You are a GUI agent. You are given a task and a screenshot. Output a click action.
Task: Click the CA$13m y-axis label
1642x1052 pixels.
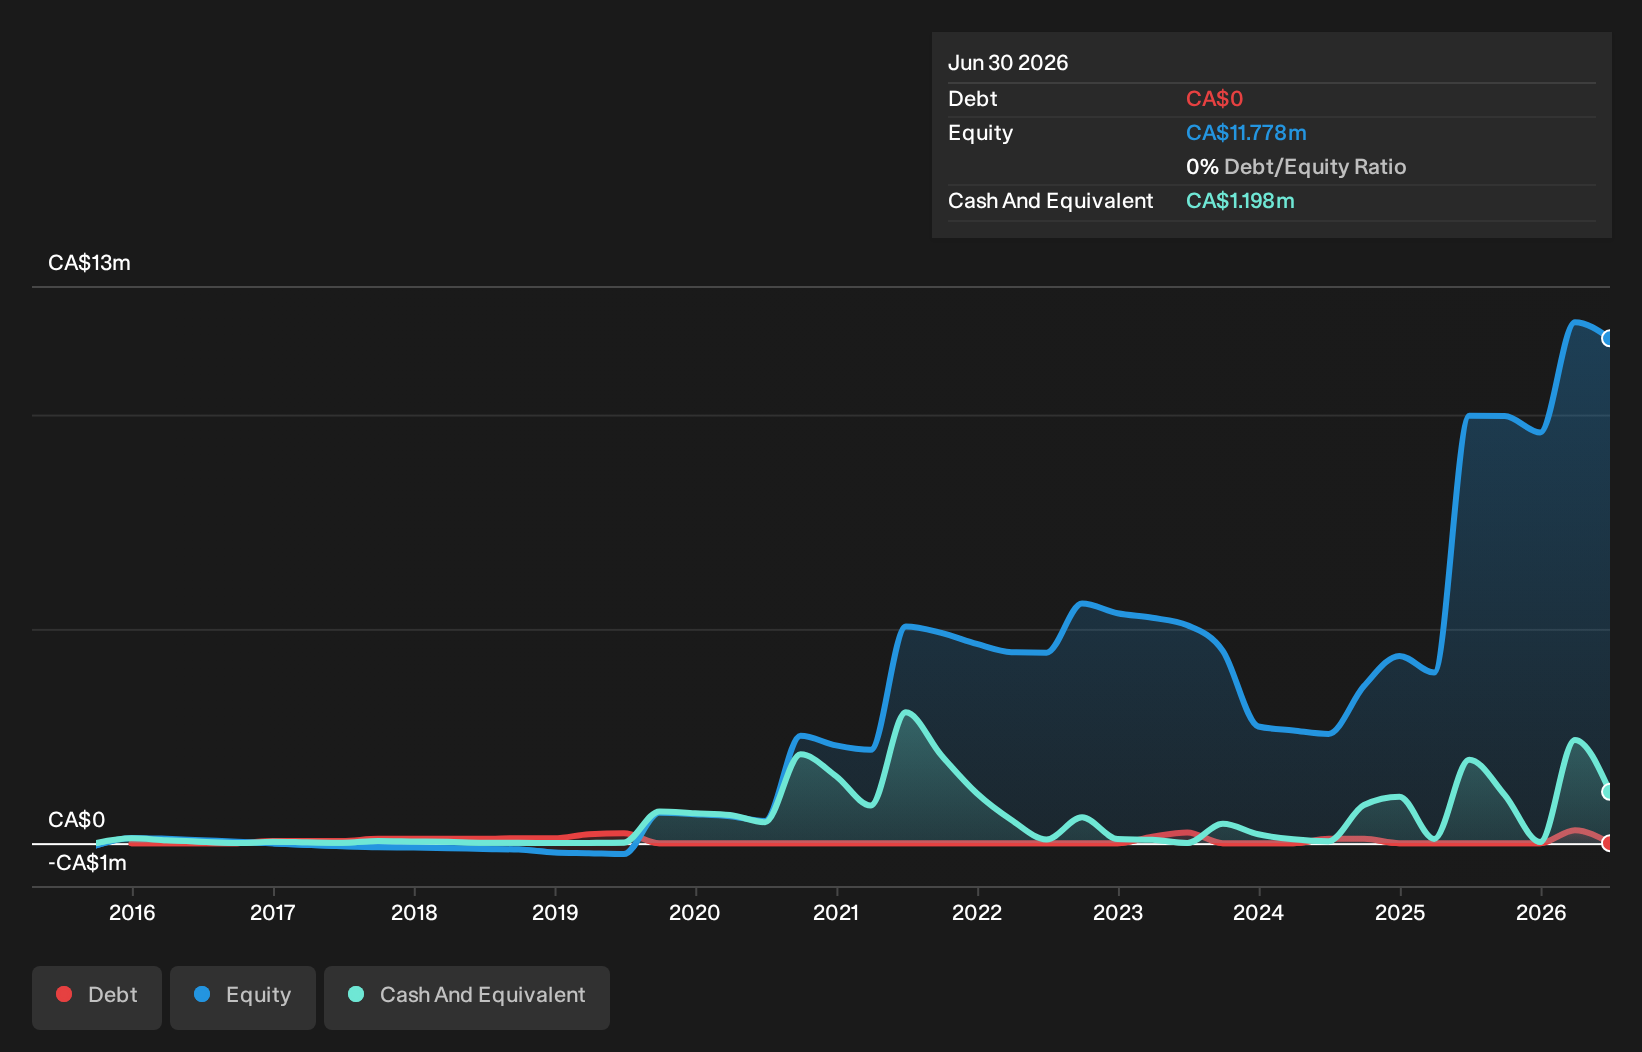tap(89, 263)
